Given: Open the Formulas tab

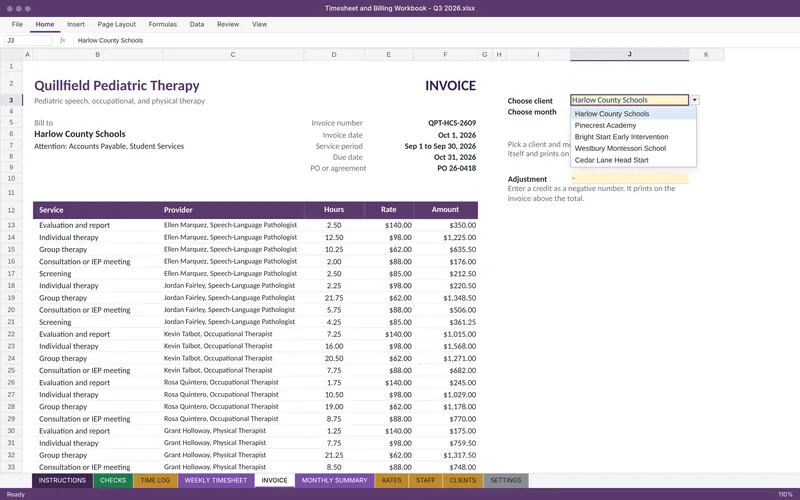Looking at the screenshot, I should point(163,24).
